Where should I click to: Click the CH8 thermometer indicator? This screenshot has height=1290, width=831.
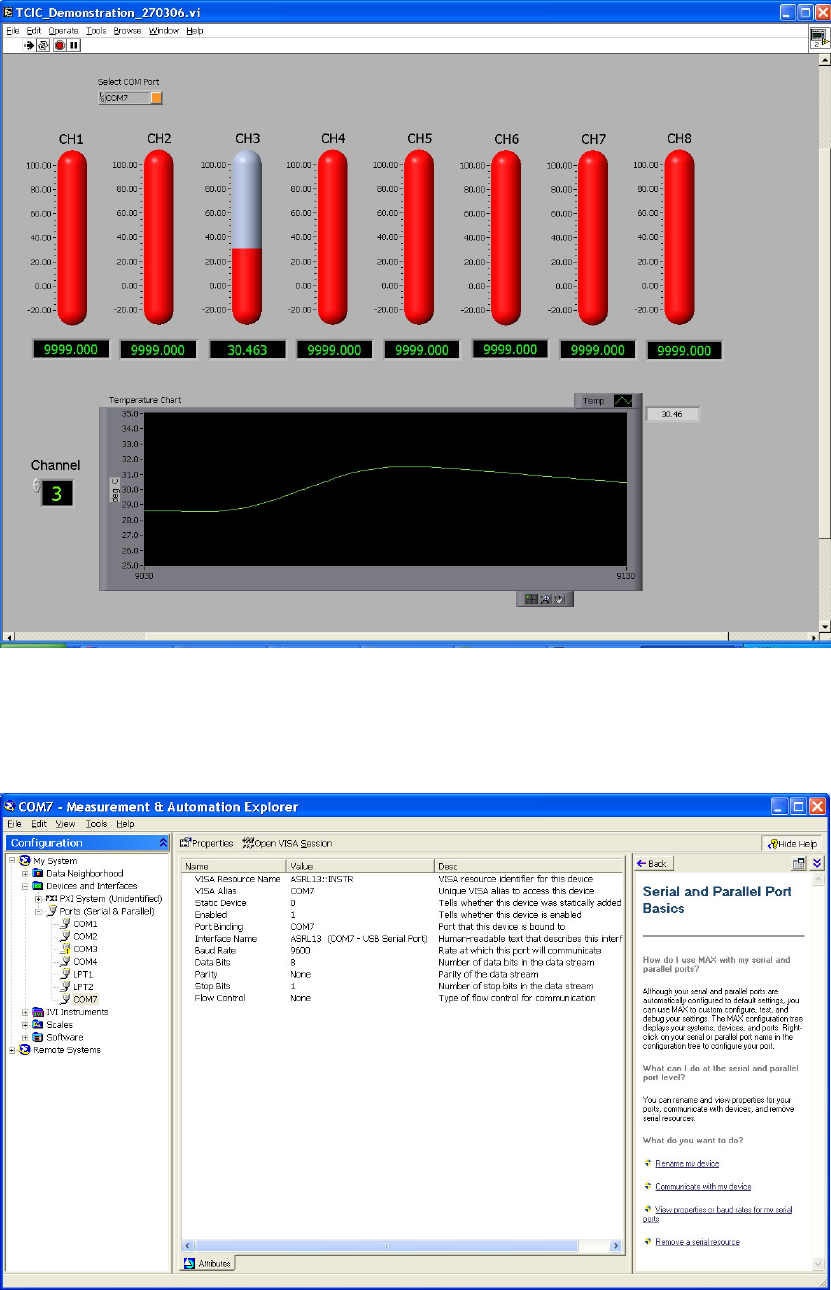pos(680,238)
